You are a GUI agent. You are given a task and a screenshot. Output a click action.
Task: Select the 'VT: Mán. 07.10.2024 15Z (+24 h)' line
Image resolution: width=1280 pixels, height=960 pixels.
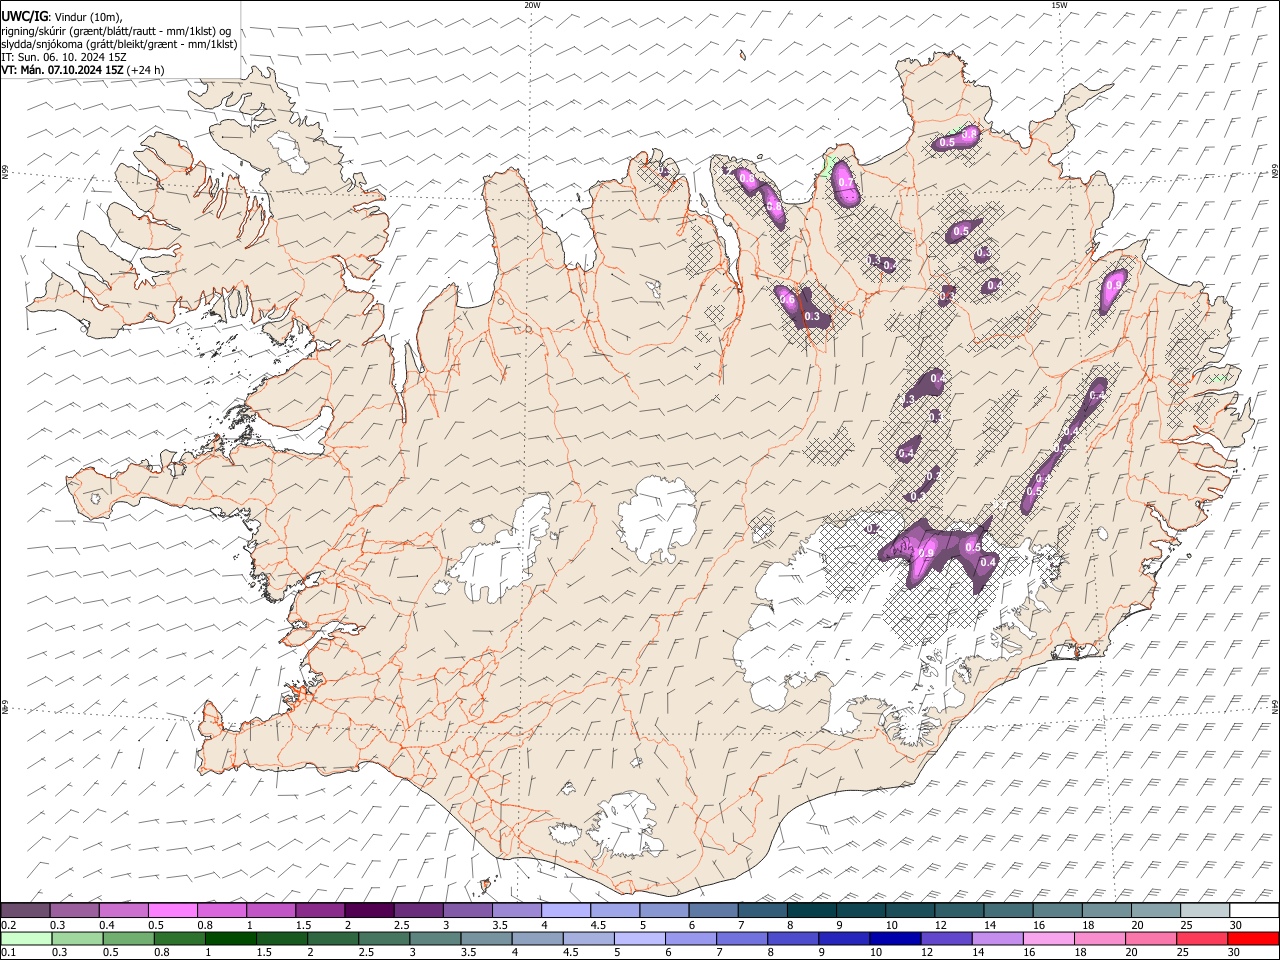[83, 70]
